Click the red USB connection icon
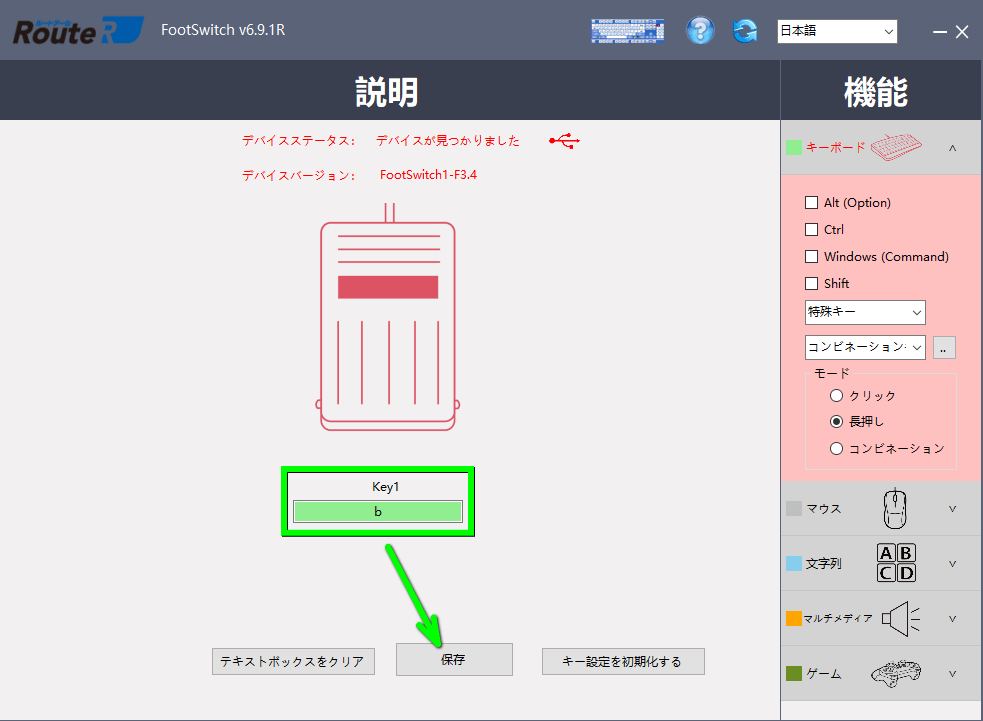 (x=563, y=141)
